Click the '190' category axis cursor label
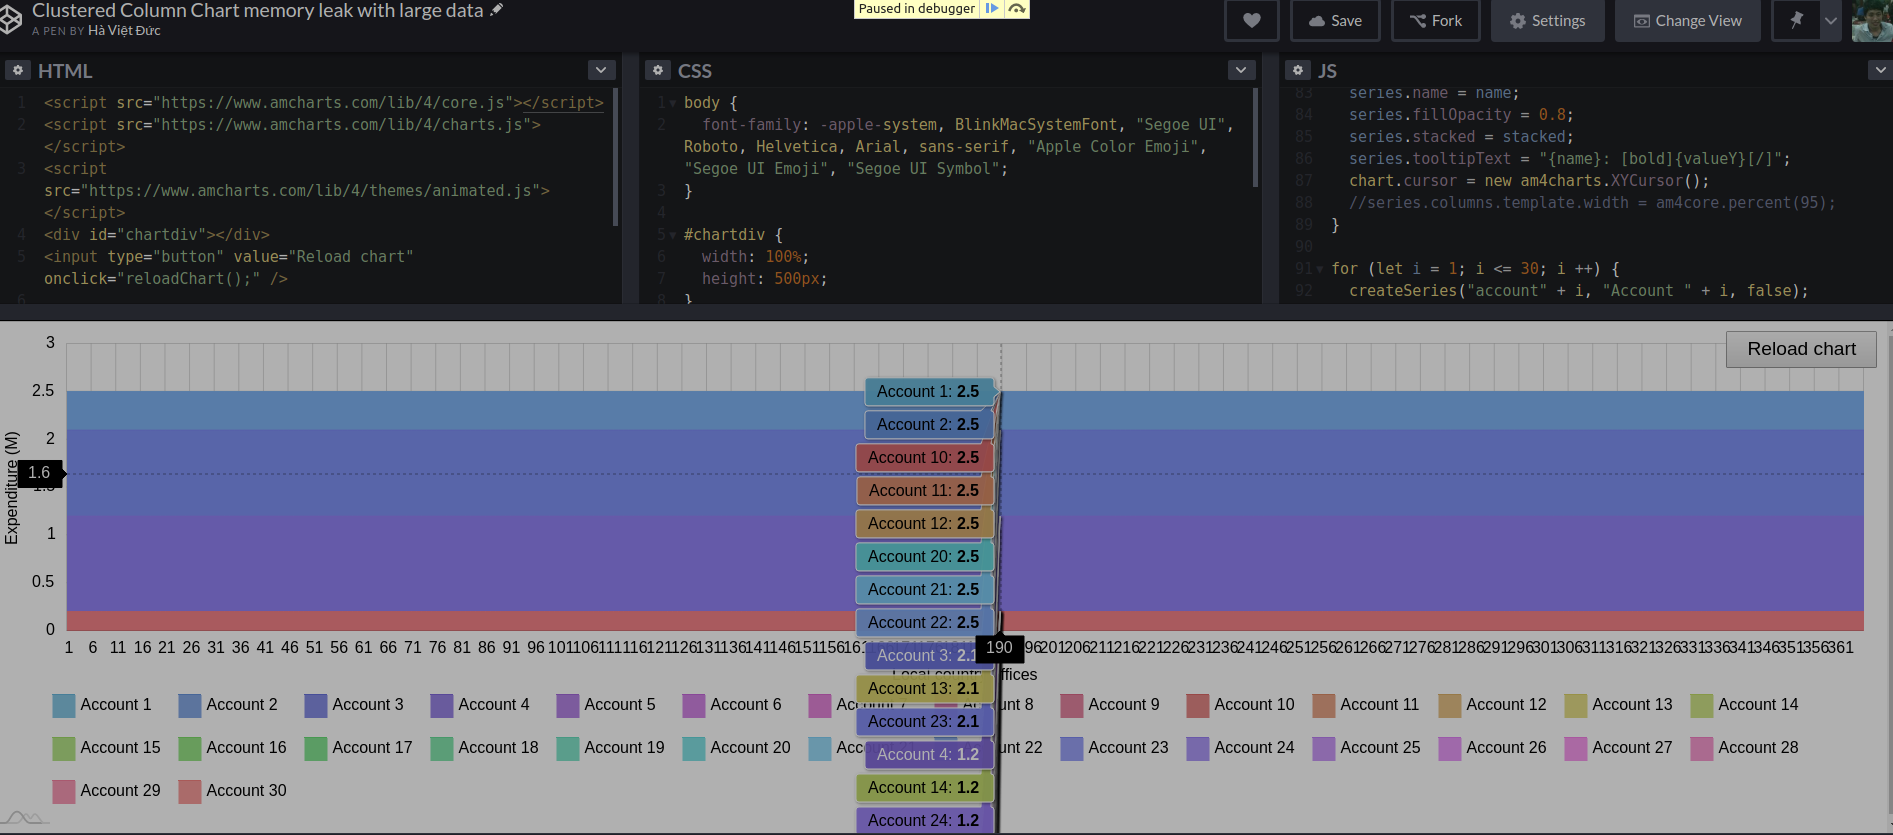Image resolution: width=1893 pixels, height=835 pixels. click(x=999, y=647)
